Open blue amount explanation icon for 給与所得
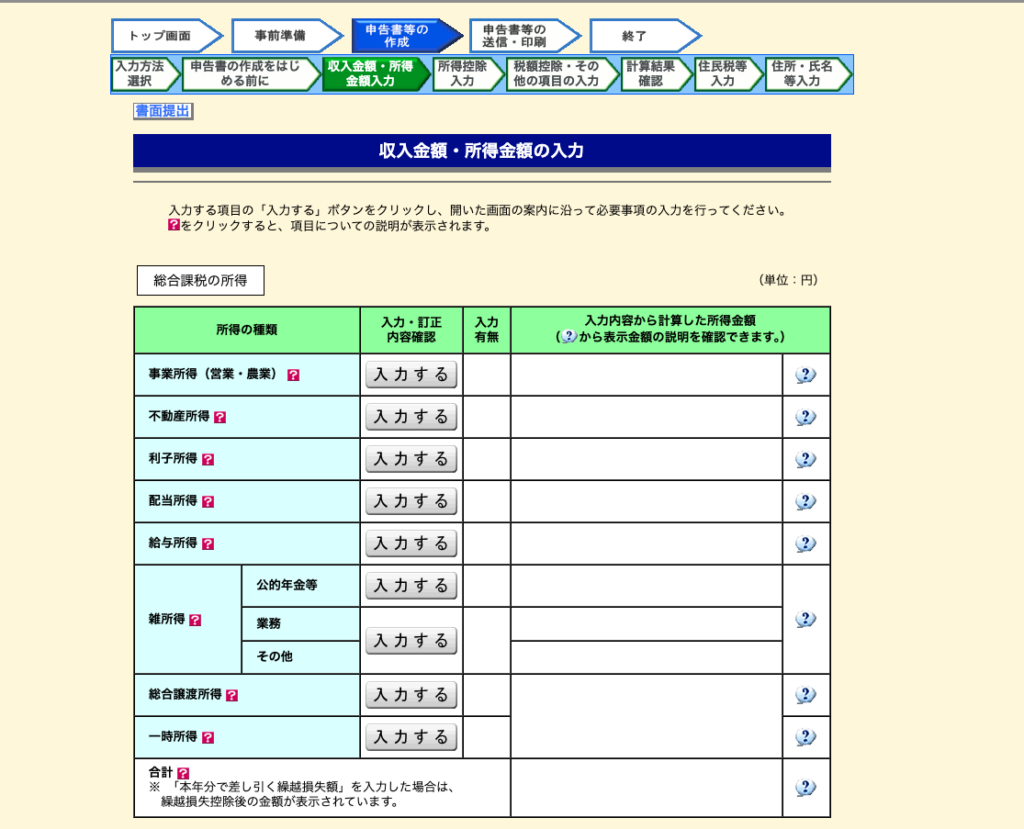 click(x=805, y=543)
